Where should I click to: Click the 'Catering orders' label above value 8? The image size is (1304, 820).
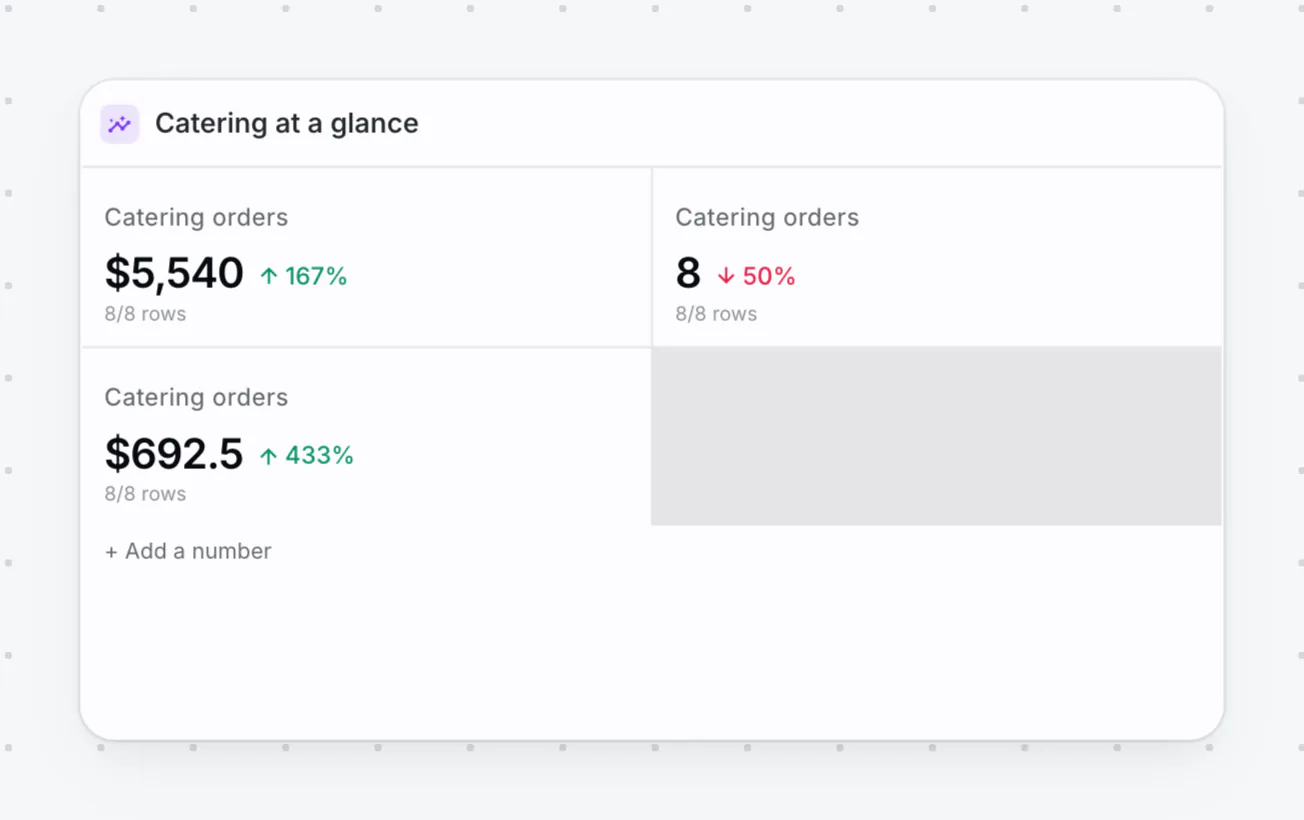point(767,218)
